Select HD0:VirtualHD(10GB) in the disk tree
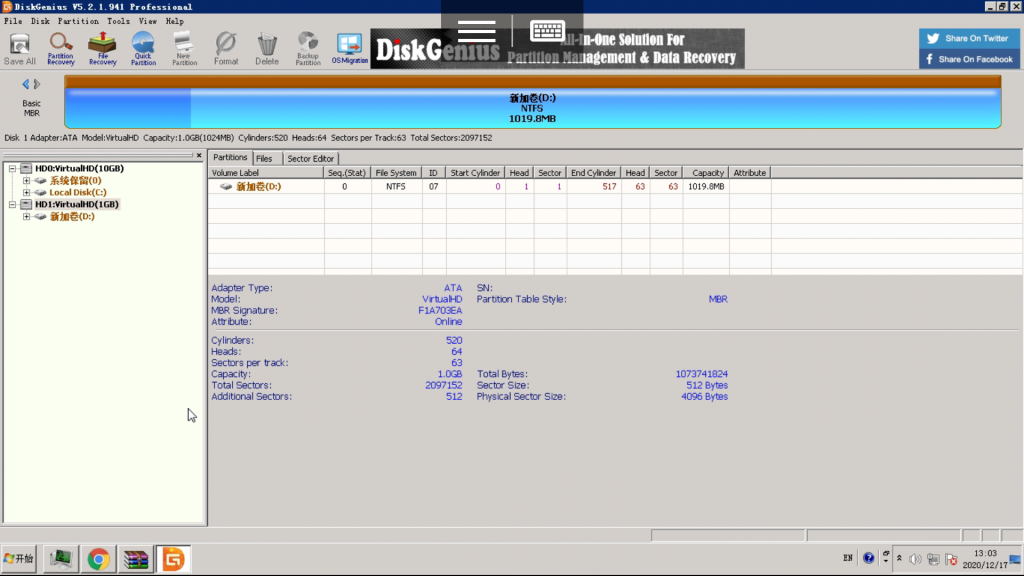1024x576 pixels. (x=79, y=168)
